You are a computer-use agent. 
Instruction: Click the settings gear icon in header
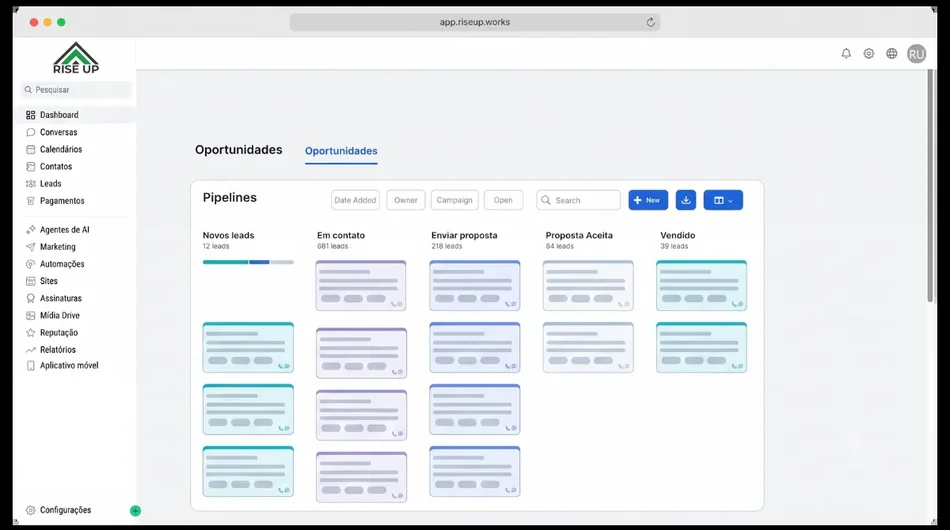point(869,53)
